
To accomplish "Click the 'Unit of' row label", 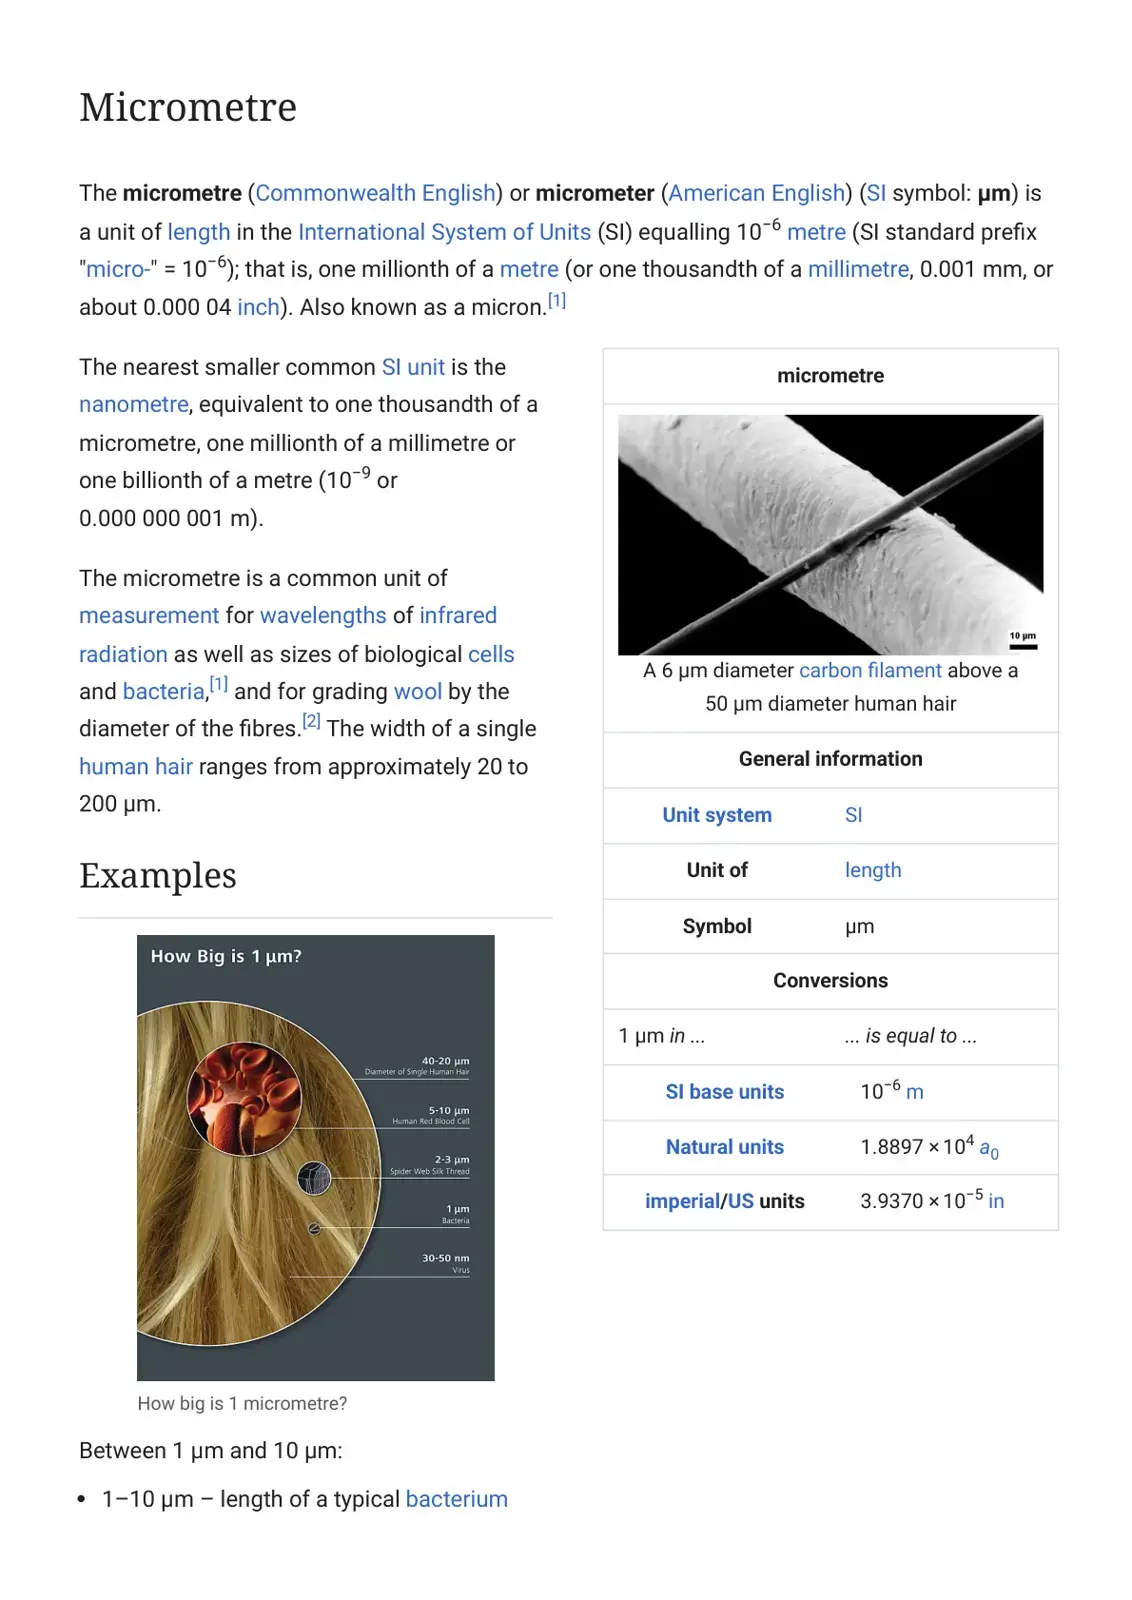I will tap(717, 870).
